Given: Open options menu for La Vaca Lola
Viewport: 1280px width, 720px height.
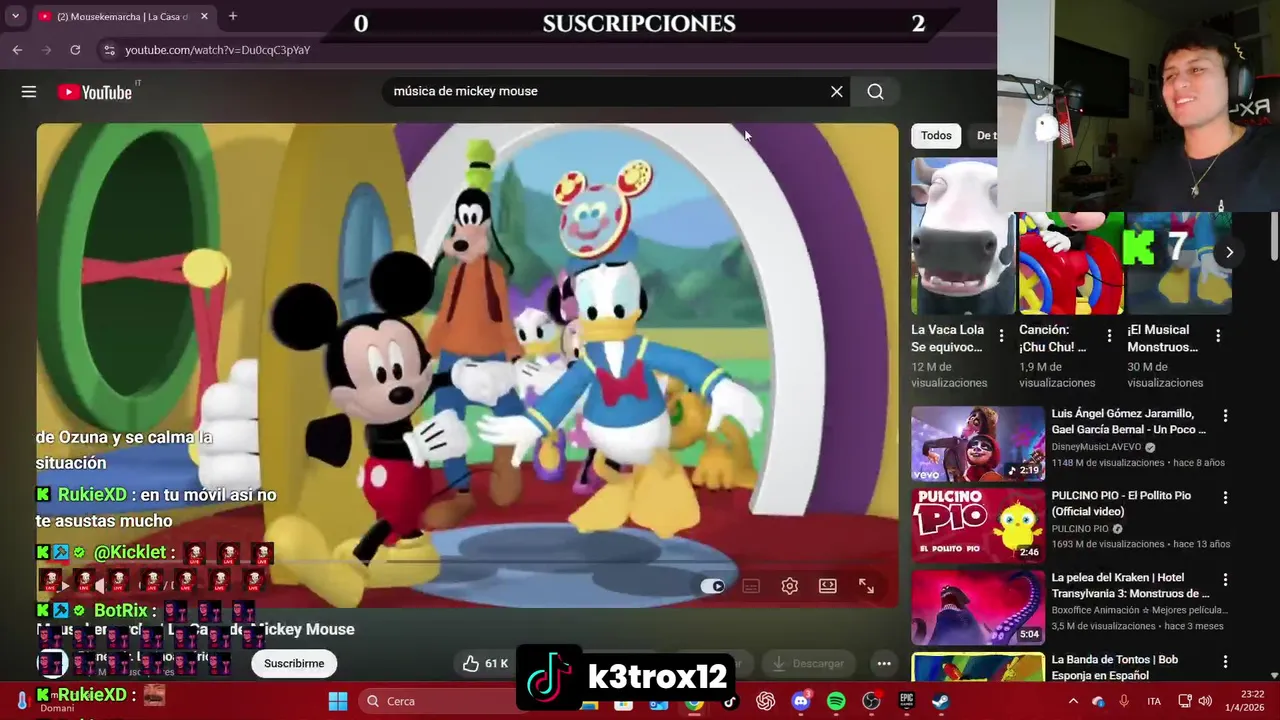Looking at the screenshot, I should tap(1001, 336).
